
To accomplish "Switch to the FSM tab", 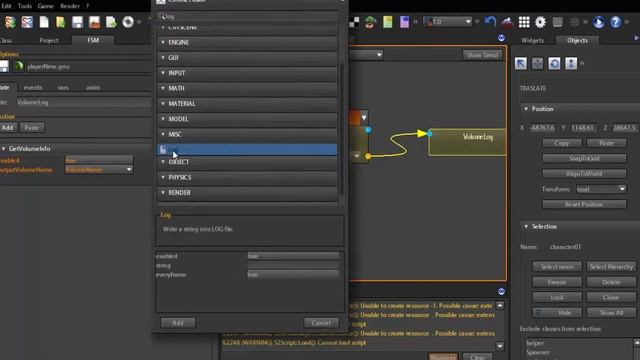I will [x=93, y=40].
